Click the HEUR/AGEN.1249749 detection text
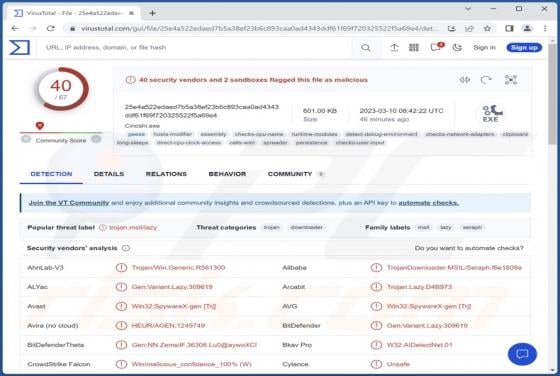The image size is (560, 376). pyautogui.click(x=168, y=326)
